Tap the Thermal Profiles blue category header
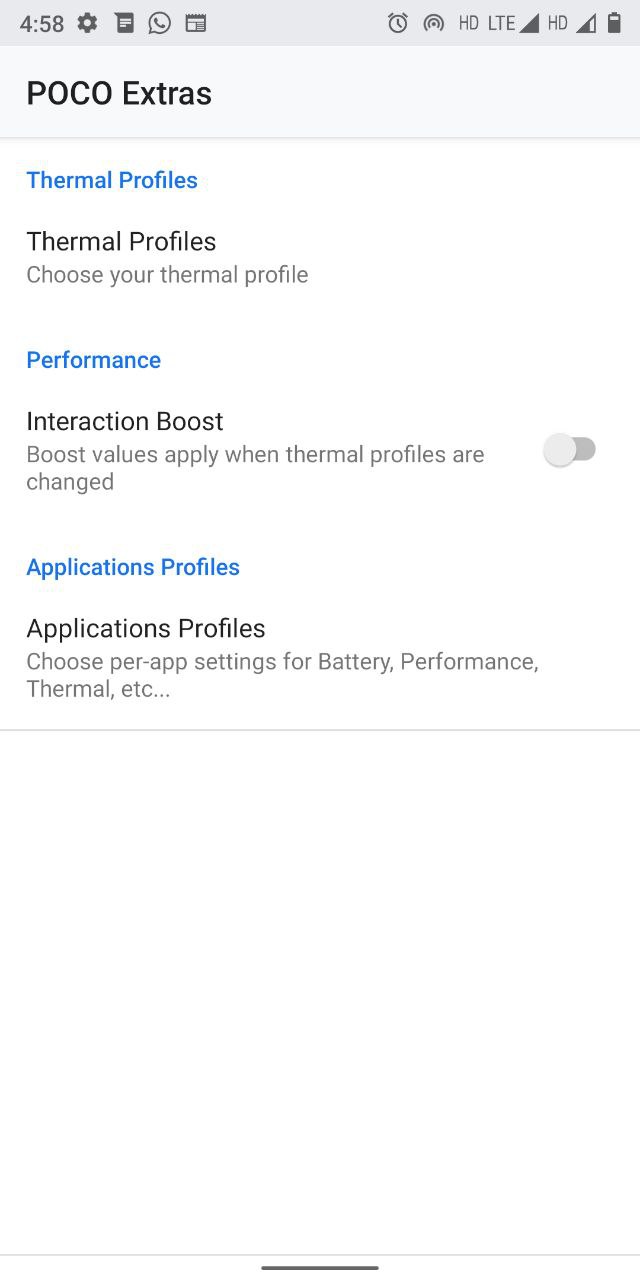 coord(112,180)
